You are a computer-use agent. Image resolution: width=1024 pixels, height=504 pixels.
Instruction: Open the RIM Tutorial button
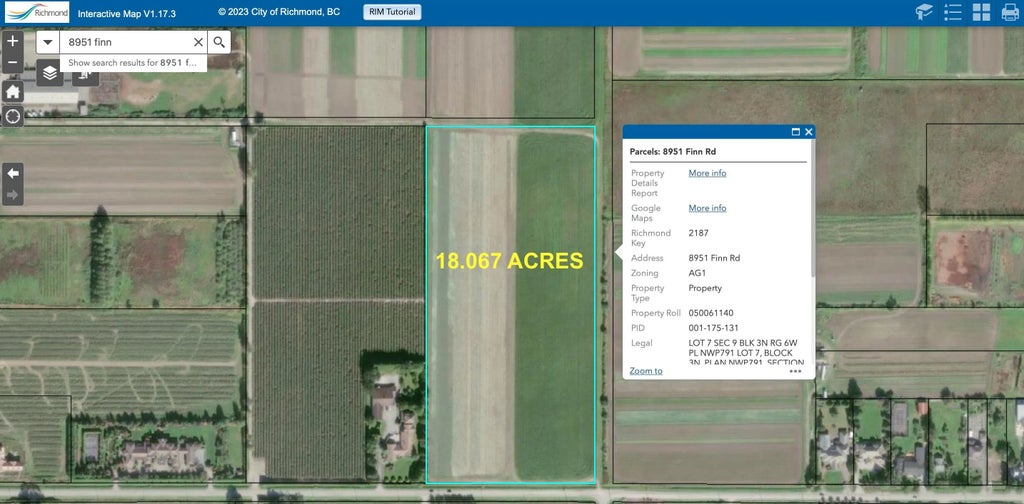(392, 12)
